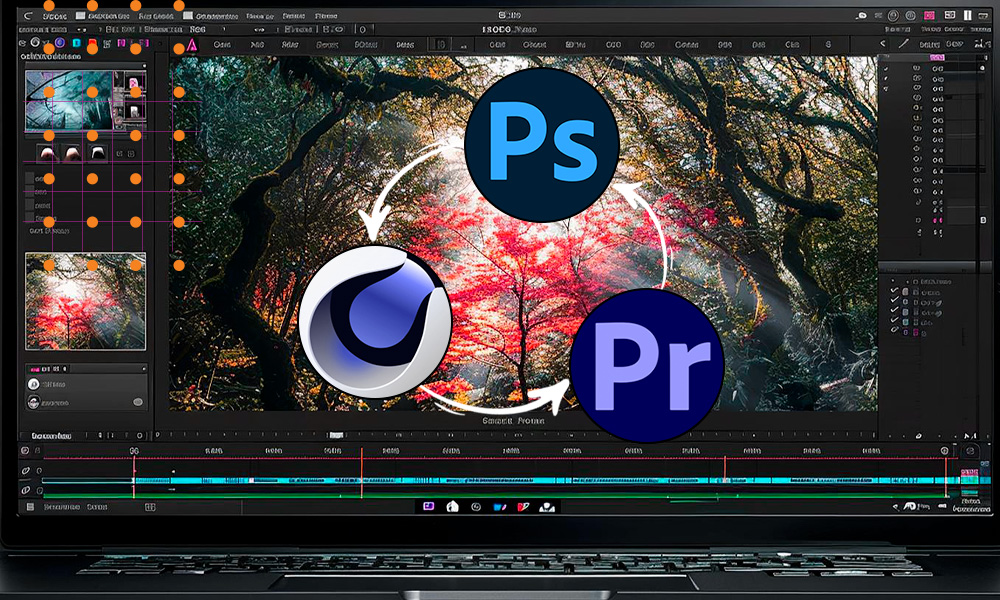The image size is (1000, 600).
Task: Click the cloud icon in the top-right bar
Action: 862,15
